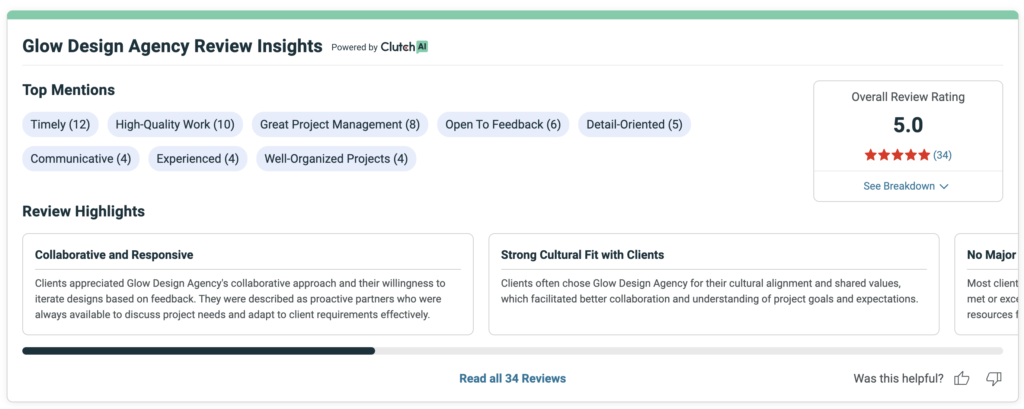Image resolution: width=1024 pixels, height=409 pixels.
Task: Select the Timely (12) mention tag
Action: coord(60,125)
